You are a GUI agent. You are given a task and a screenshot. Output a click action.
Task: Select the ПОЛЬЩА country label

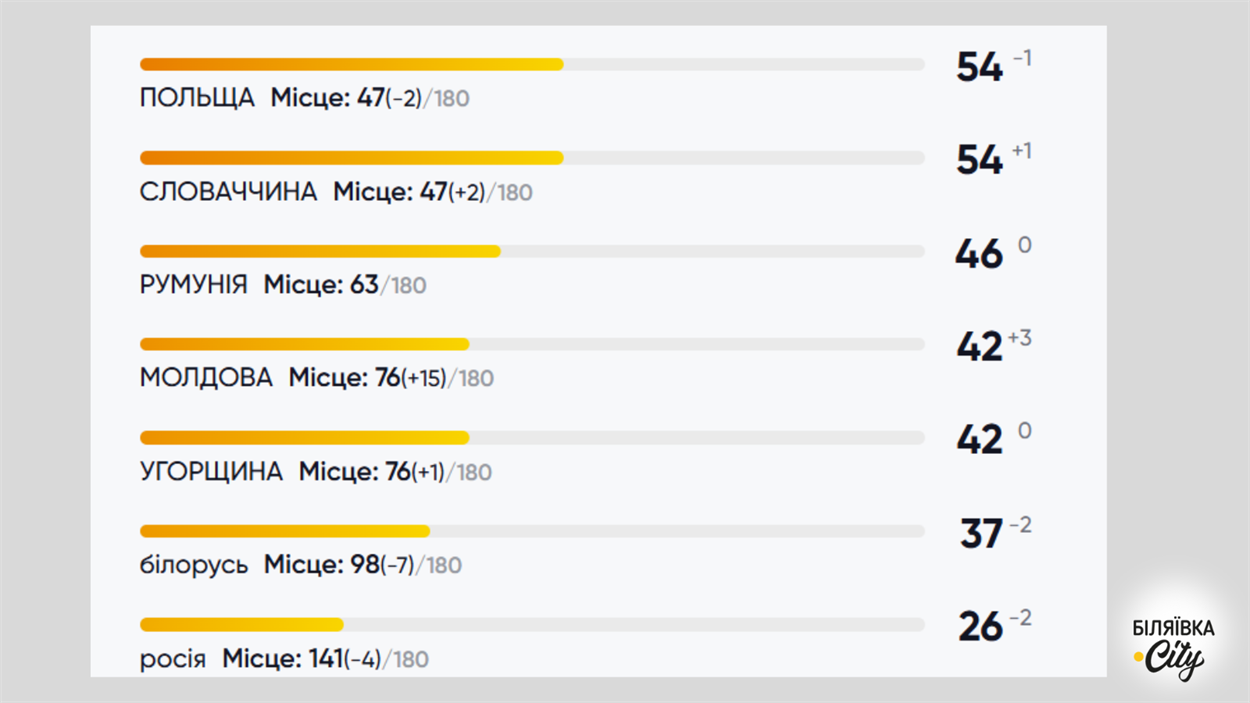coord(197,99)
